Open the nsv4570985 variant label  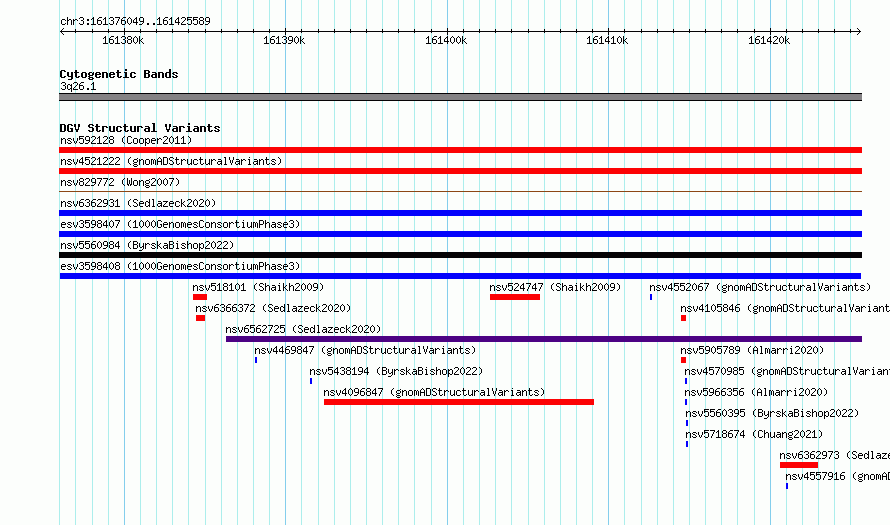787,371
